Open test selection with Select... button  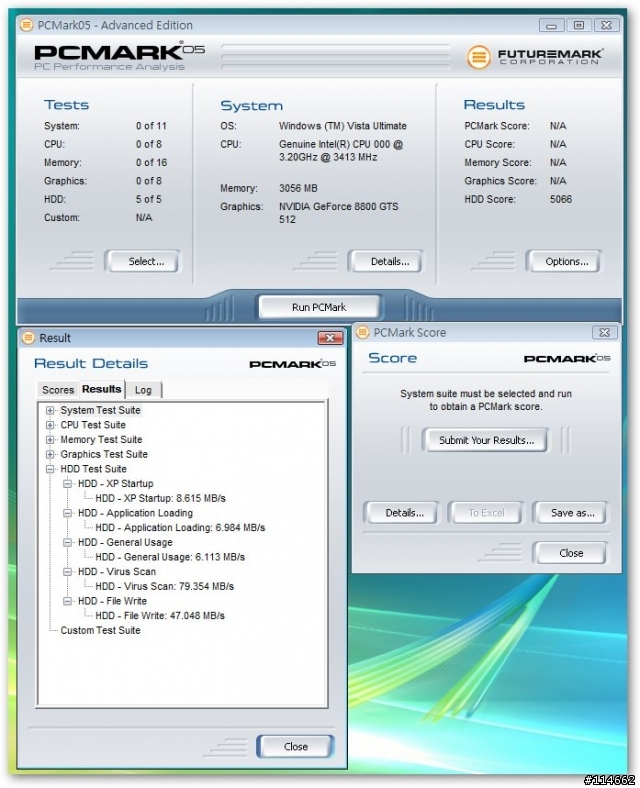coord(143,261)
